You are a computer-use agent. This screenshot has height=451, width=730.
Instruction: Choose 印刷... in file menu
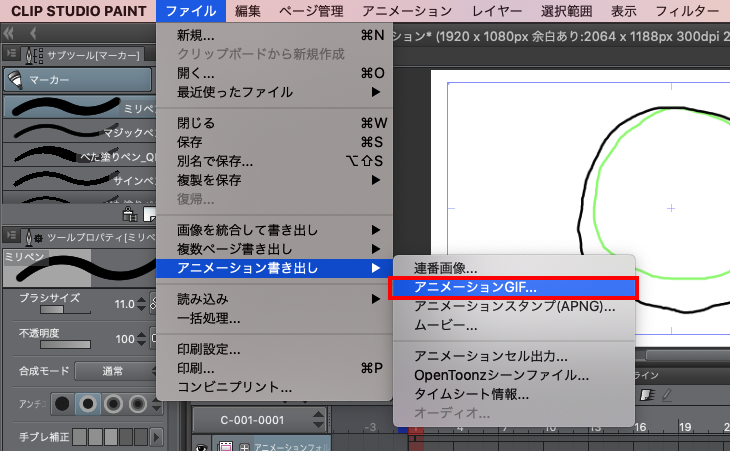click(274, 368)
